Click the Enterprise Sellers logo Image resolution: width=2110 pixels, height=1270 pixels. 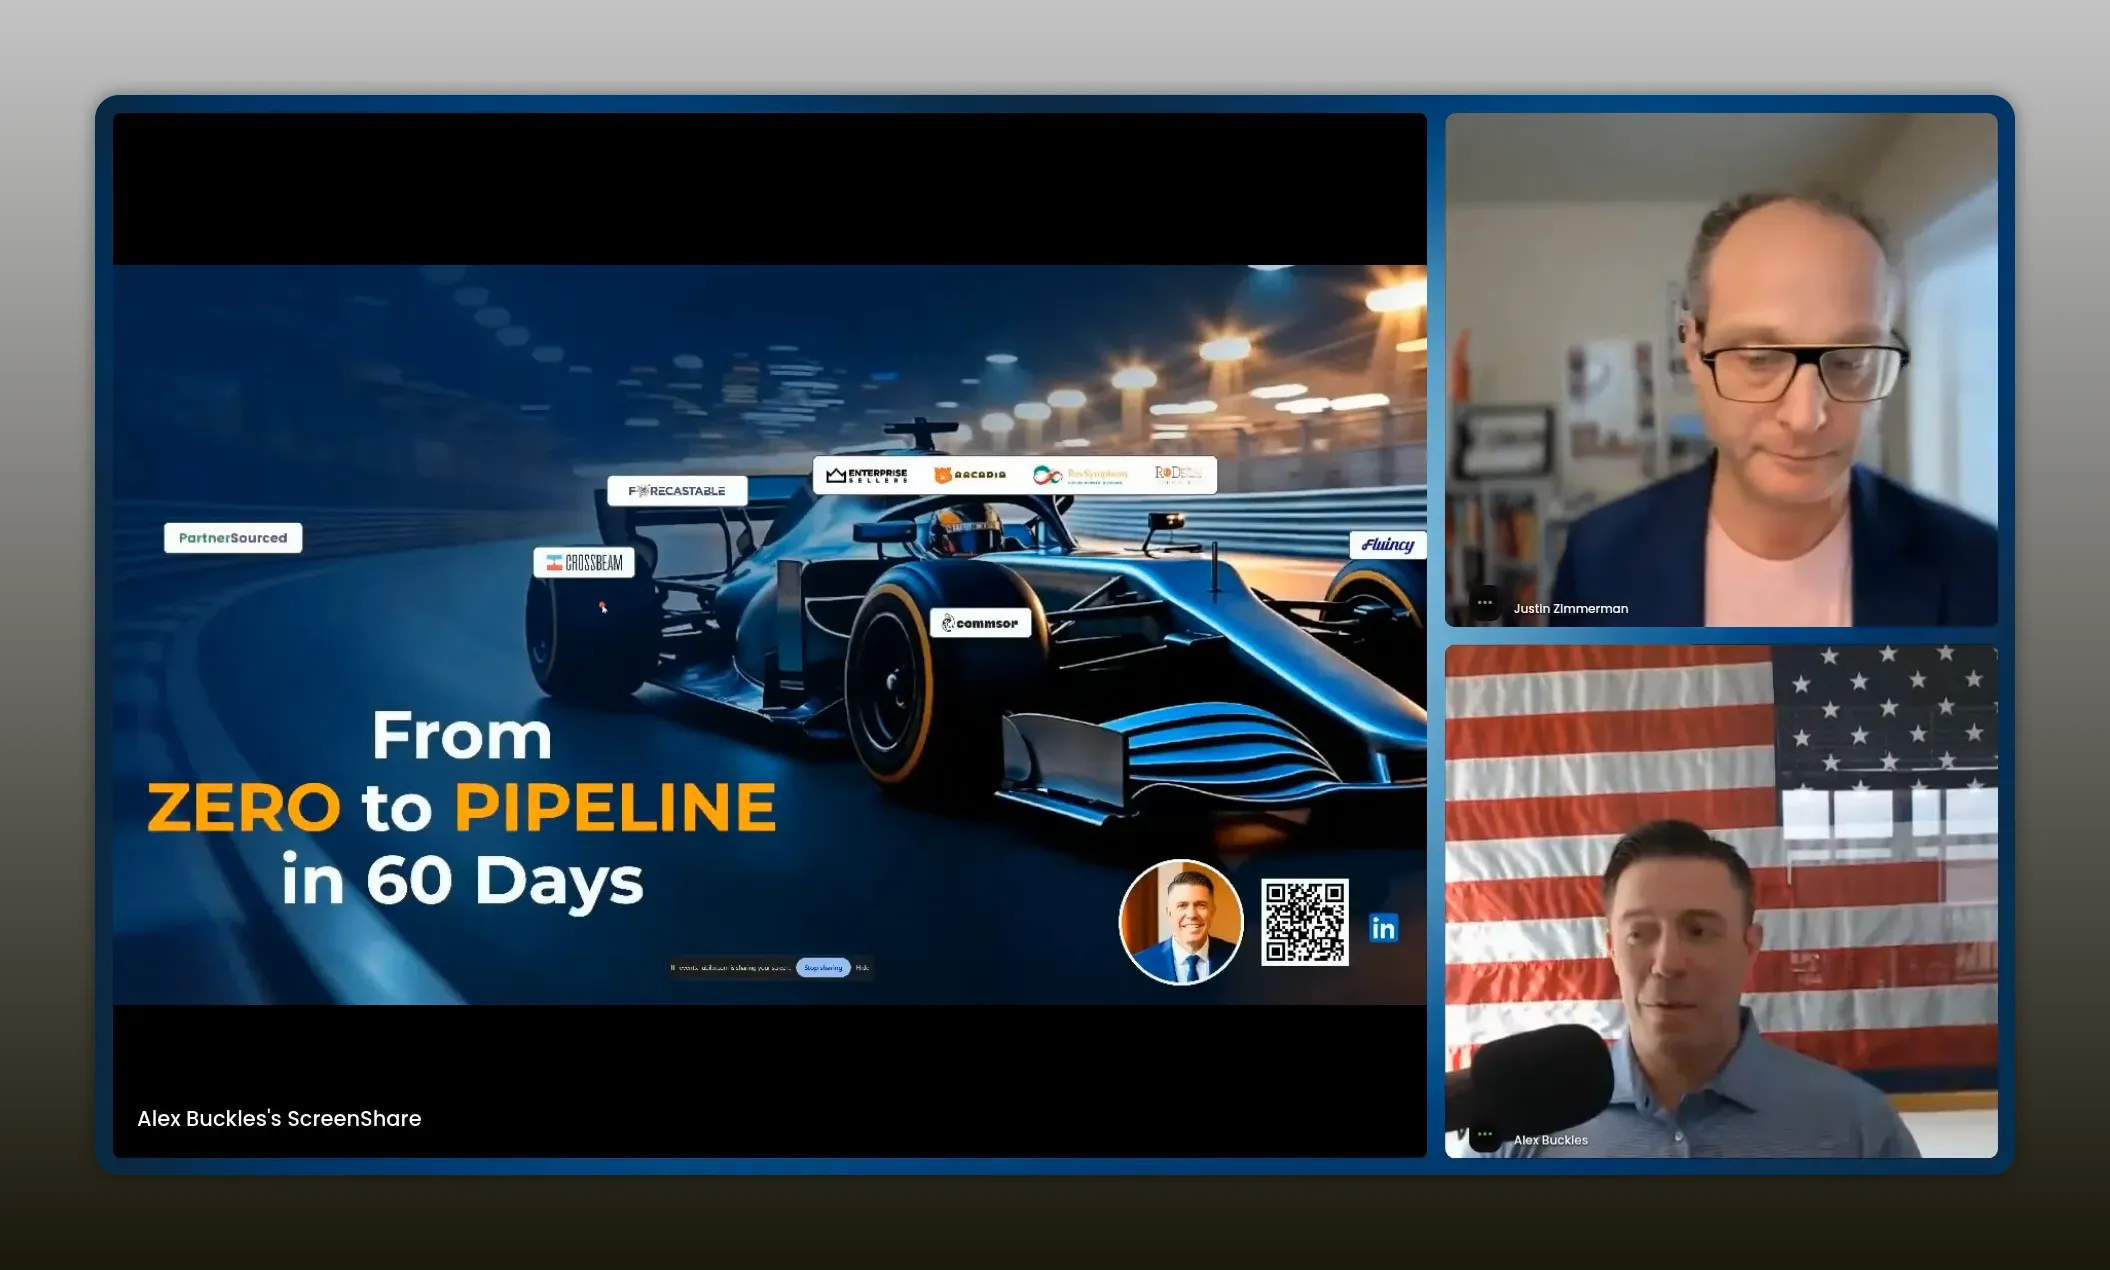pyautogui.click(x=867, y=475)
